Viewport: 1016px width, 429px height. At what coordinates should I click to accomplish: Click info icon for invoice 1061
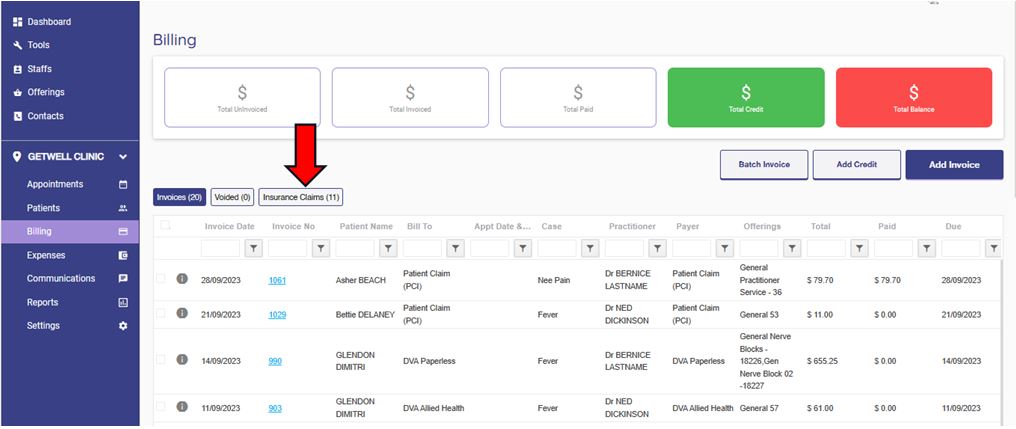coord(182,279)
